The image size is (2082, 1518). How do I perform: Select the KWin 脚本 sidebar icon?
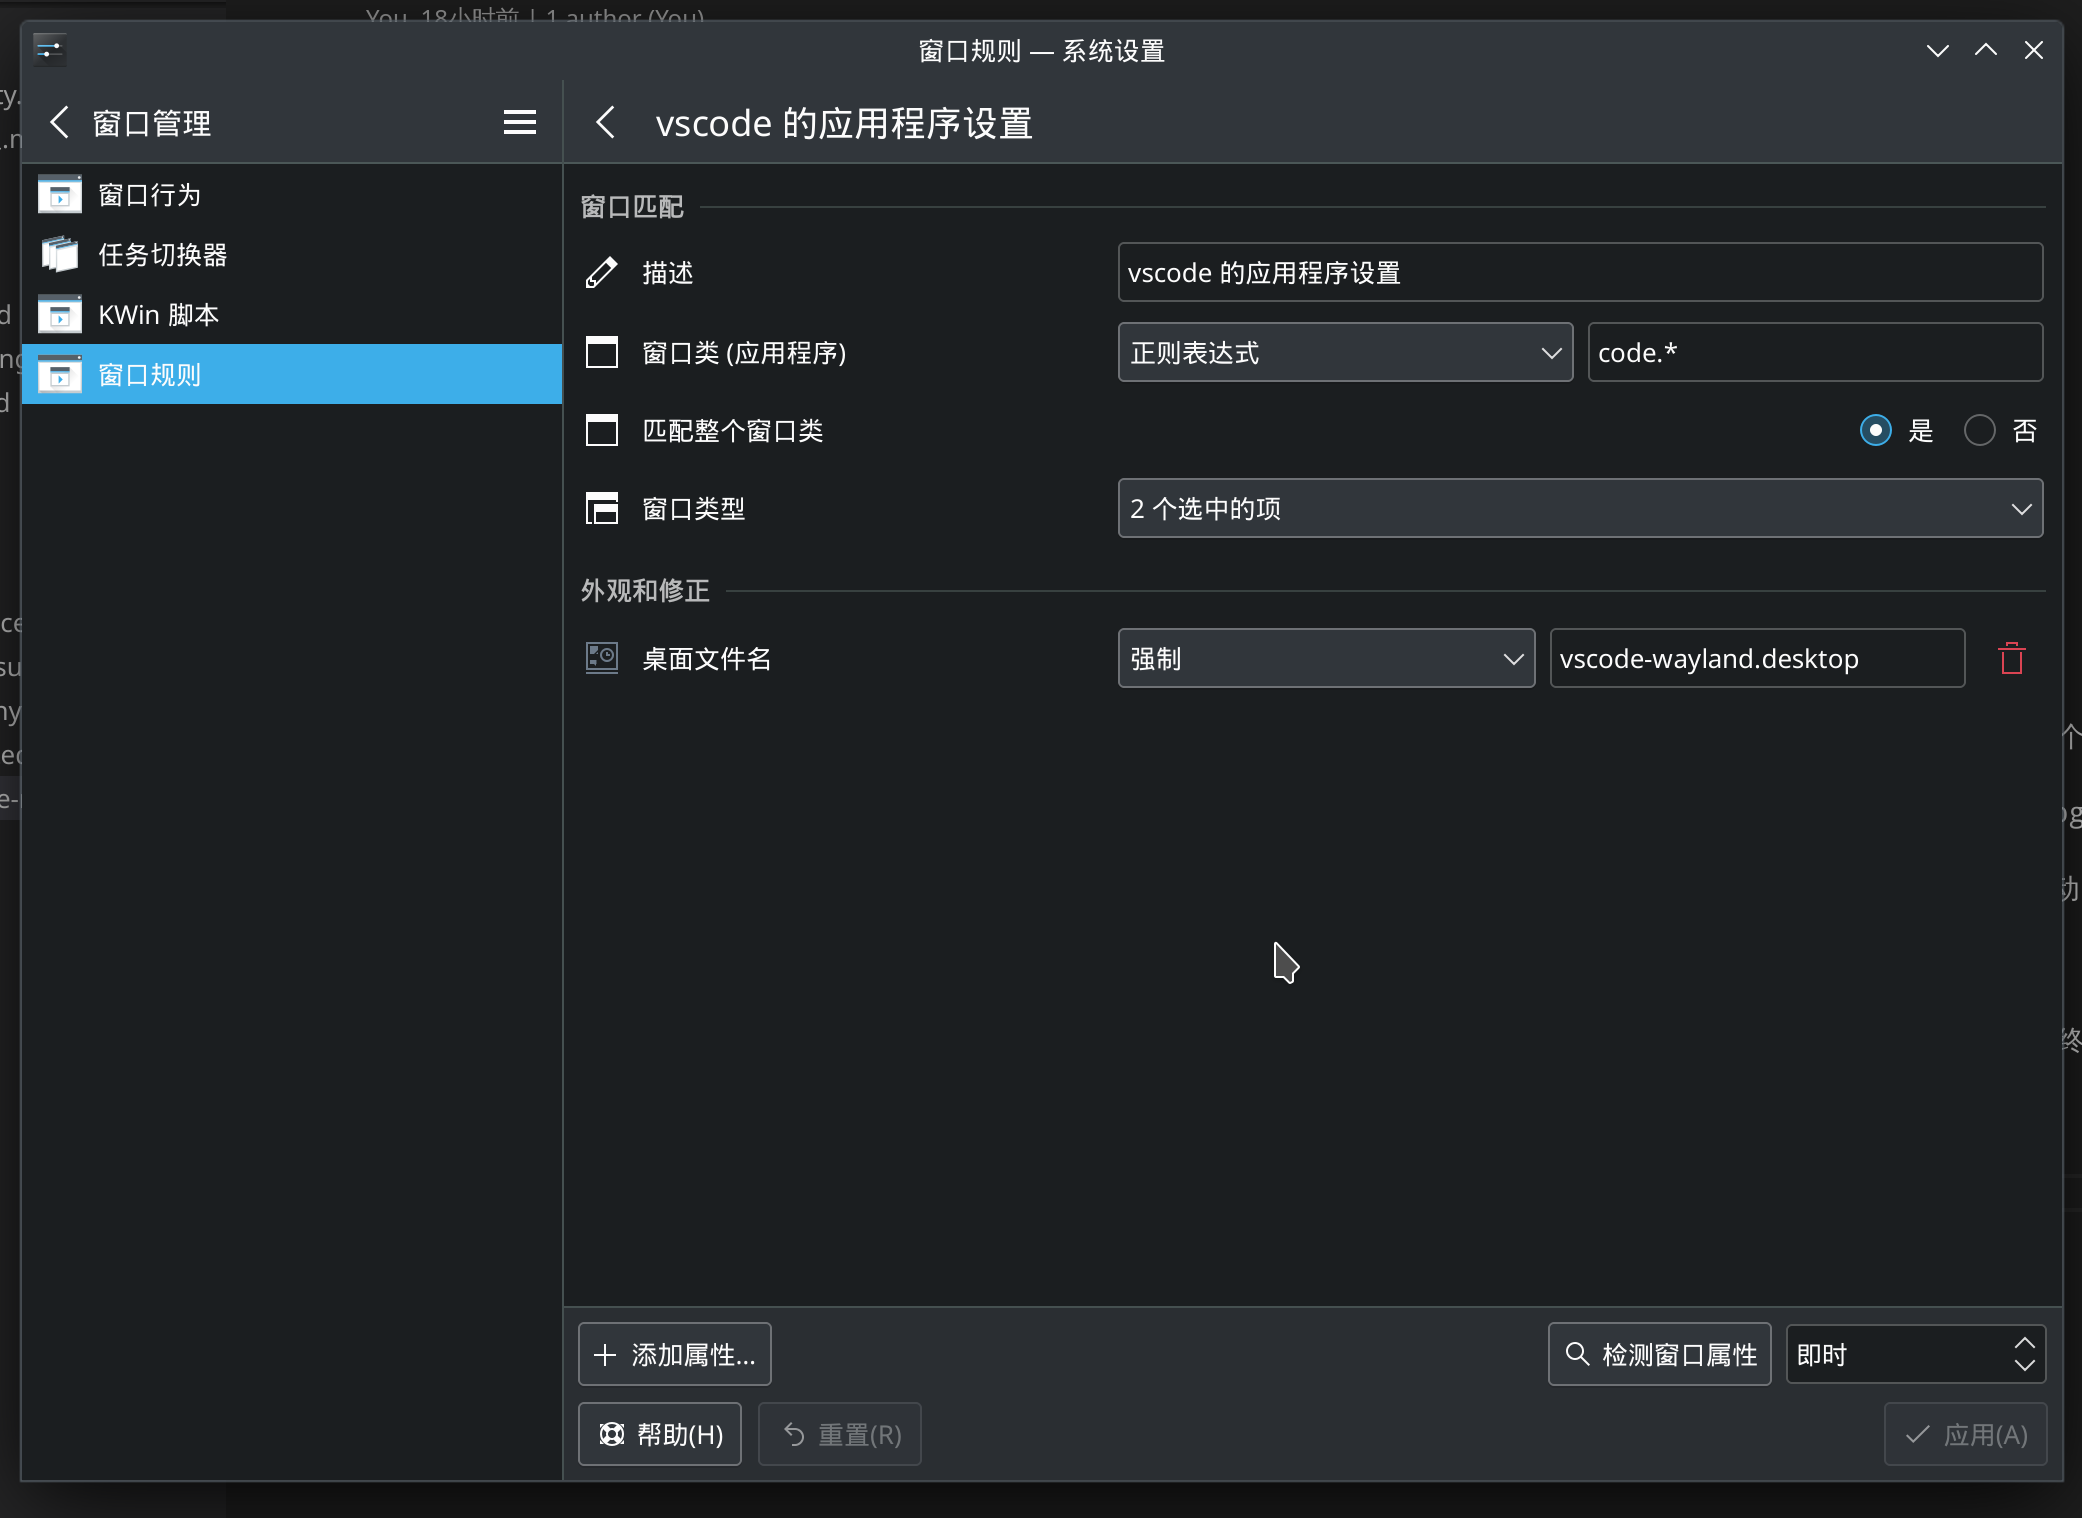tap(60, 314)
